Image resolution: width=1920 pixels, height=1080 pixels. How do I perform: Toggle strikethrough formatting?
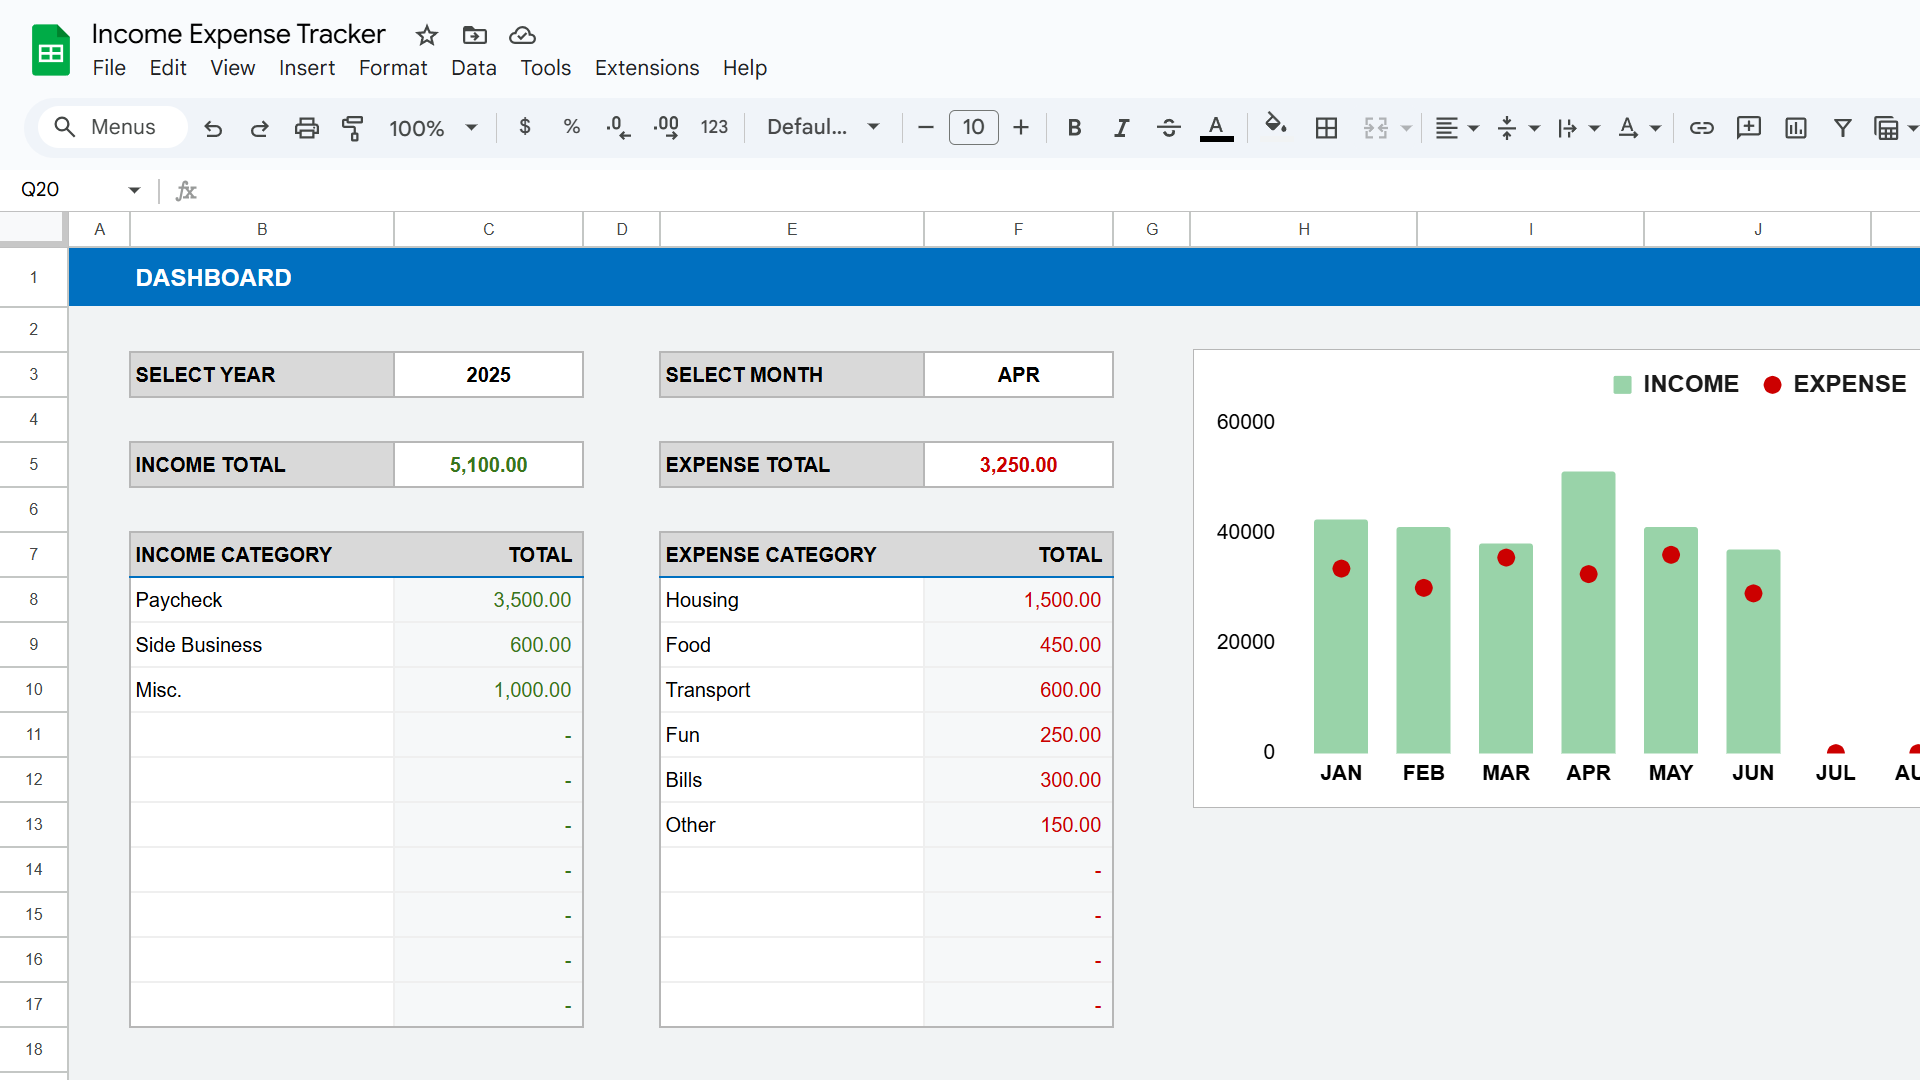tap(1168, 128)
